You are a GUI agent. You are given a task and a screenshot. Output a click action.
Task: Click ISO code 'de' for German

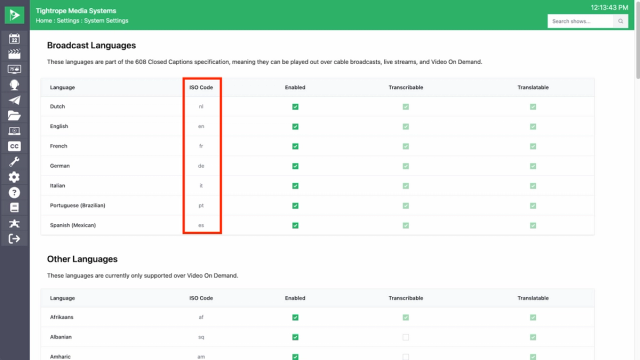[x=201, y=166]
